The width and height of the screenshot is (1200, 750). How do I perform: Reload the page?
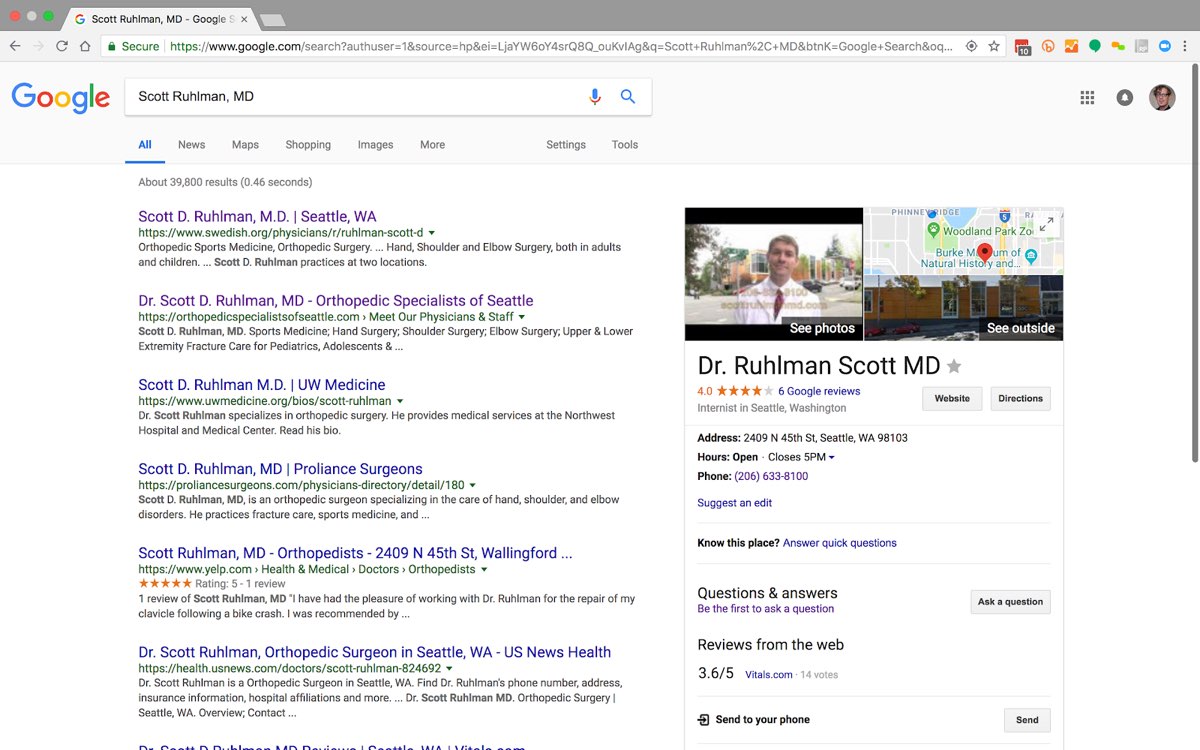[x=62, y=46]
